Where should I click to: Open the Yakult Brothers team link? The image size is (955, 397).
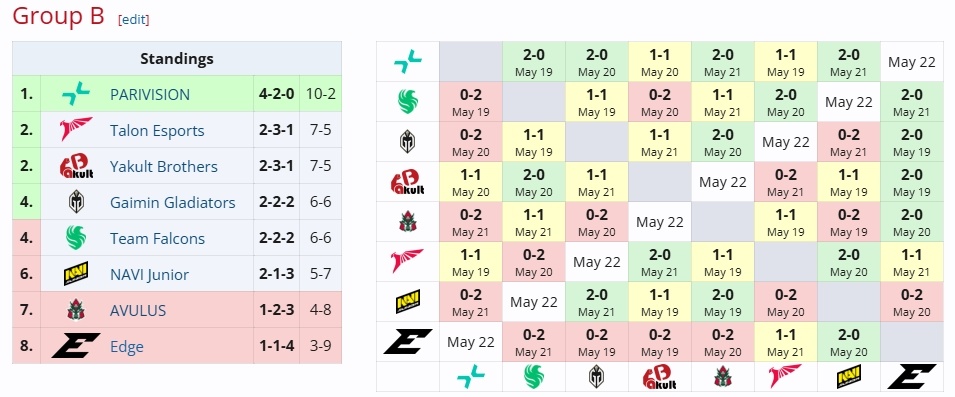coord(164,166)
